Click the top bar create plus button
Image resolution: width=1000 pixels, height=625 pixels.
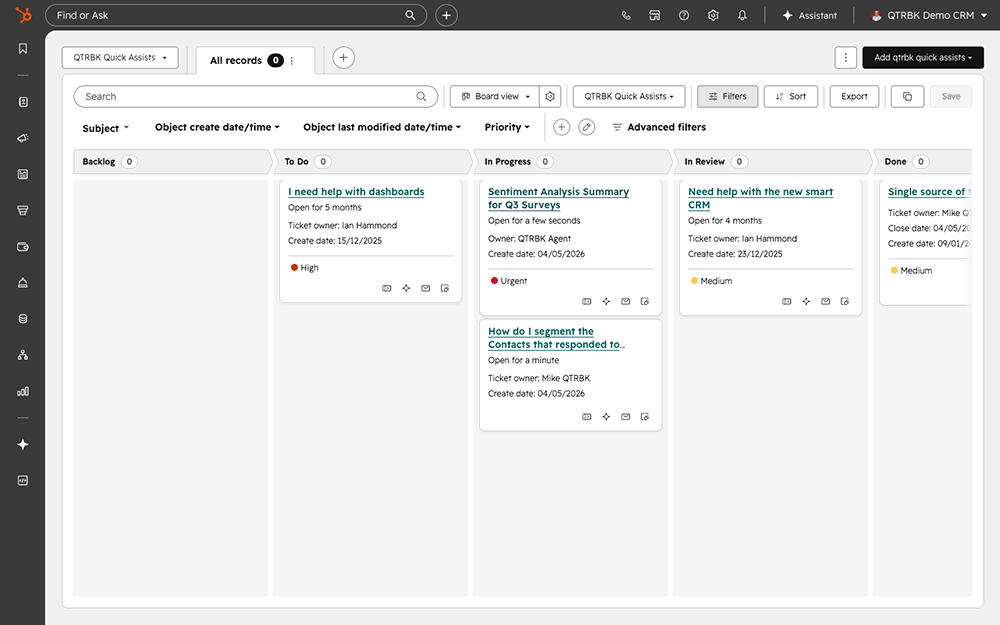coord(446,15)
